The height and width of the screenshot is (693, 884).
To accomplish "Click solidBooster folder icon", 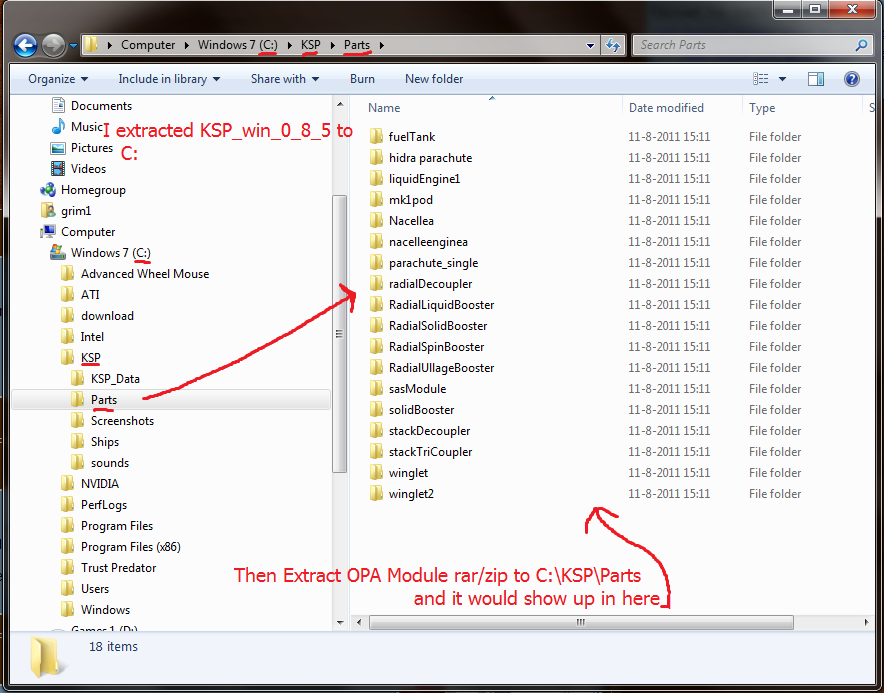I will tap(377, 410).
